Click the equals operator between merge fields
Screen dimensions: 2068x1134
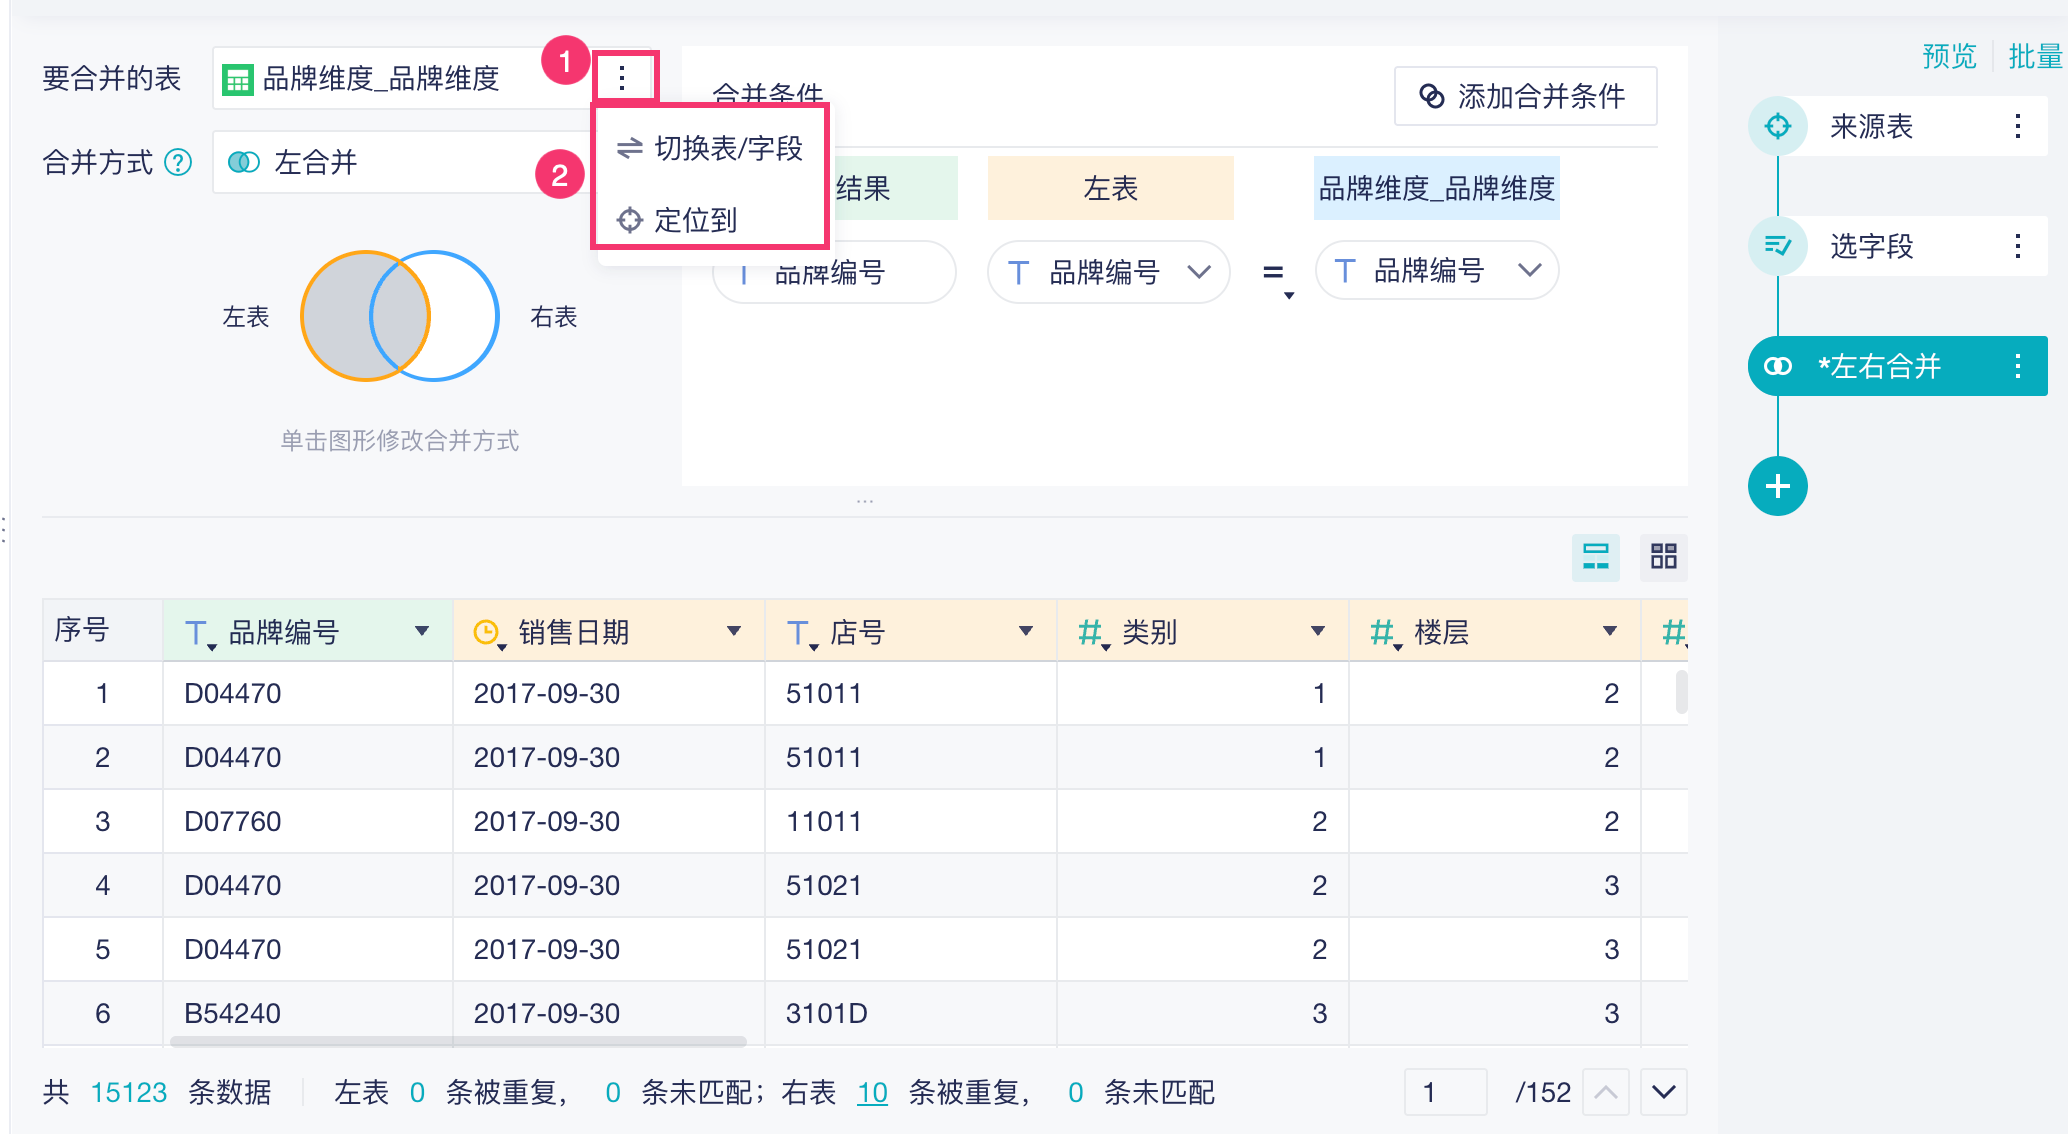coord(1273,271)
